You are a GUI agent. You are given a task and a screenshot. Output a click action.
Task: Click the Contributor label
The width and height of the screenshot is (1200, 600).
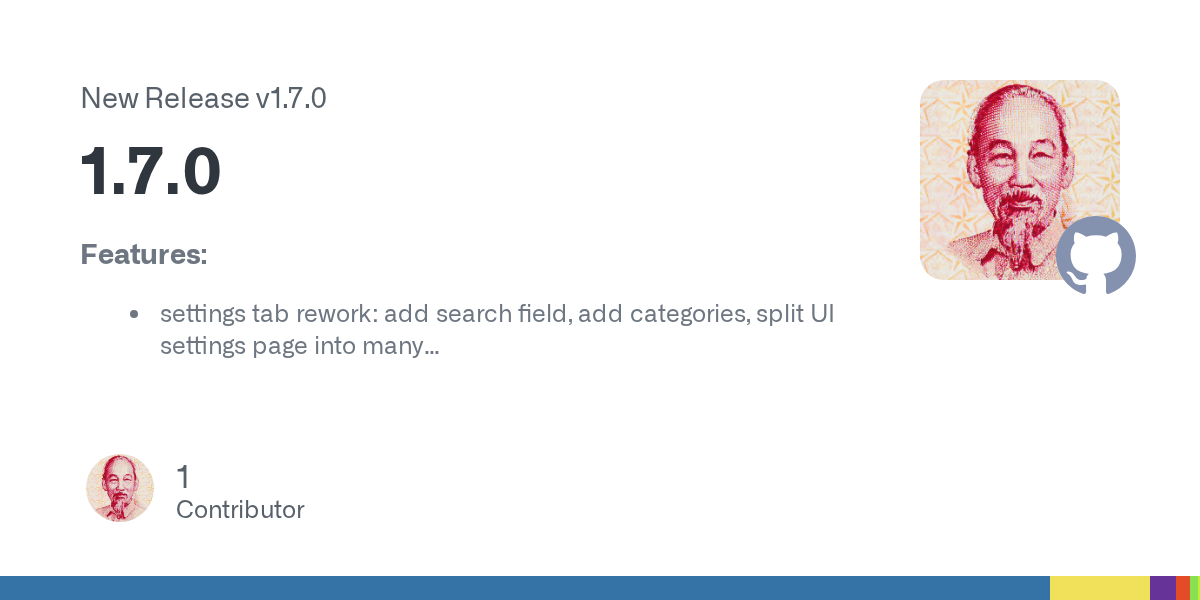tap(240, 510)
